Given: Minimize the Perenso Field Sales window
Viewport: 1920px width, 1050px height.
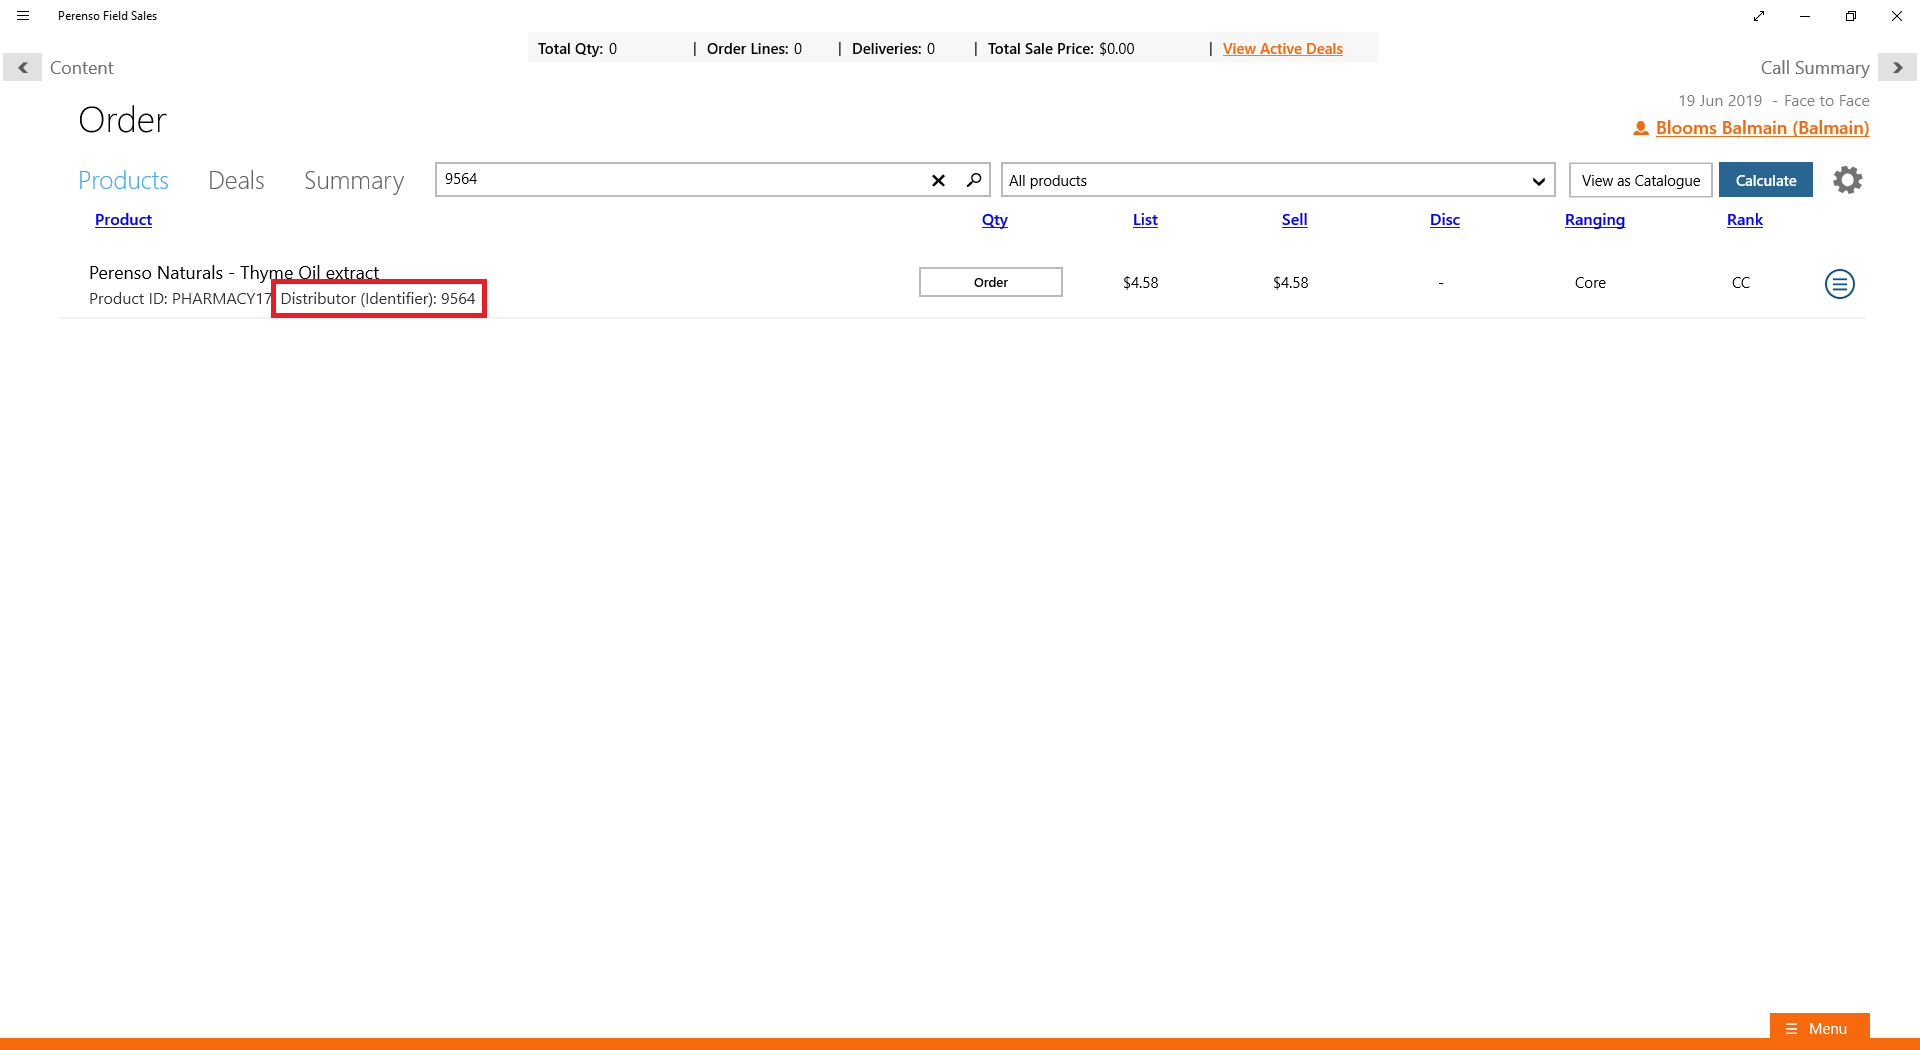Looking at the screenshot, I should pyautogui.click(x=1805, y=16).
